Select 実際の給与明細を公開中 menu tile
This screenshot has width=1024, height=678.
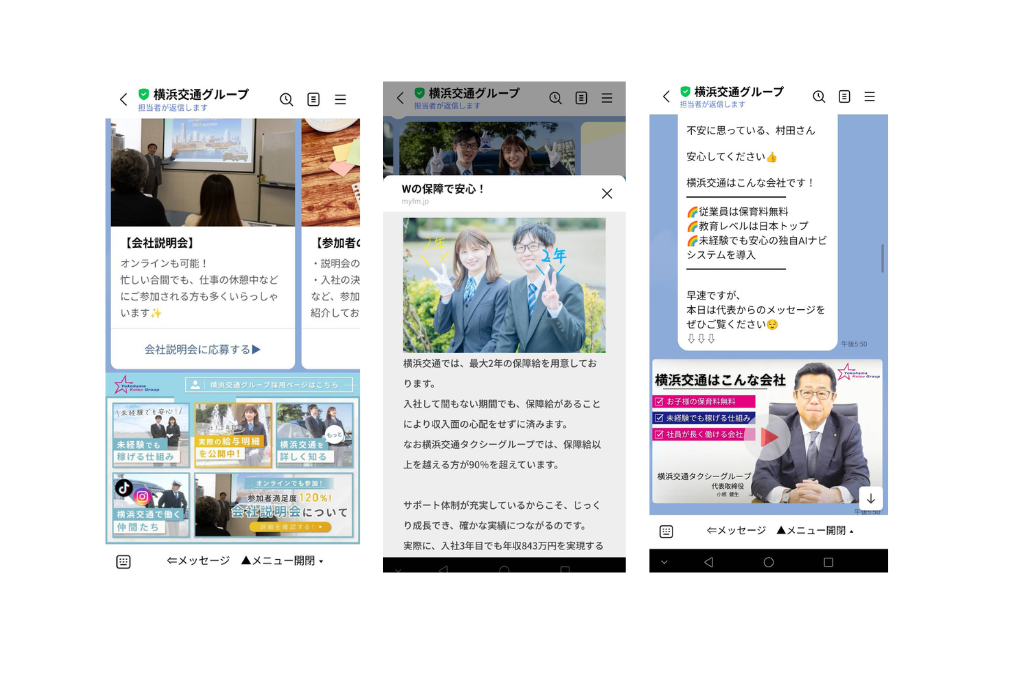point(233,434)
